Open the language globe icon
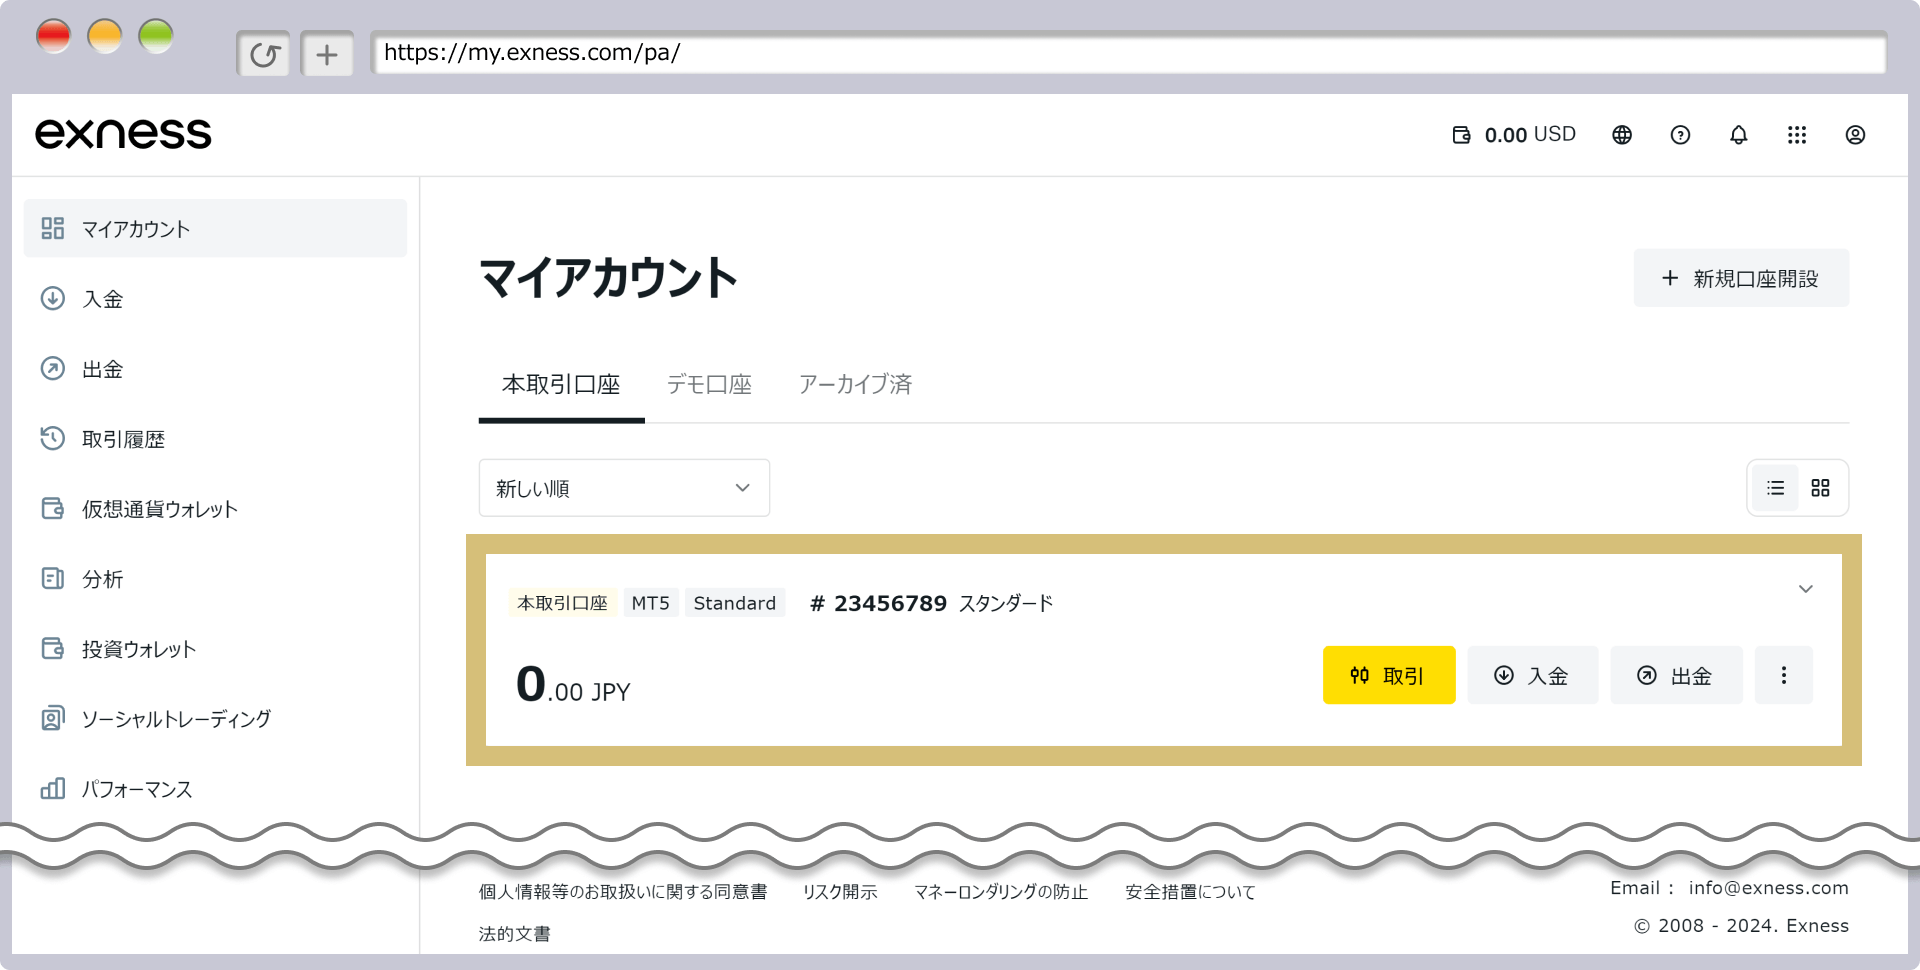 point(1622,135)
